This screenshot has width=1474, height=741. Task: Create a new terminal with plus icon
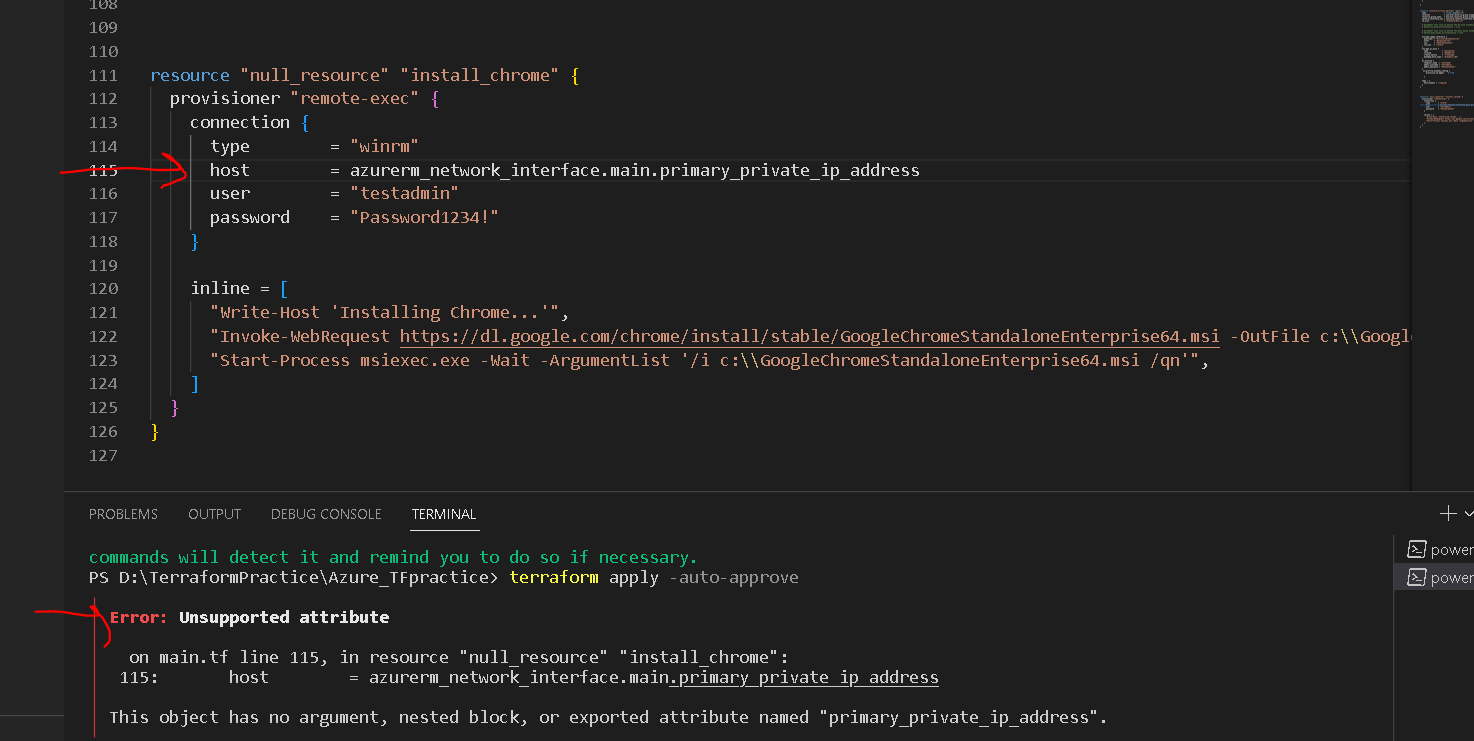point(1448,513)
